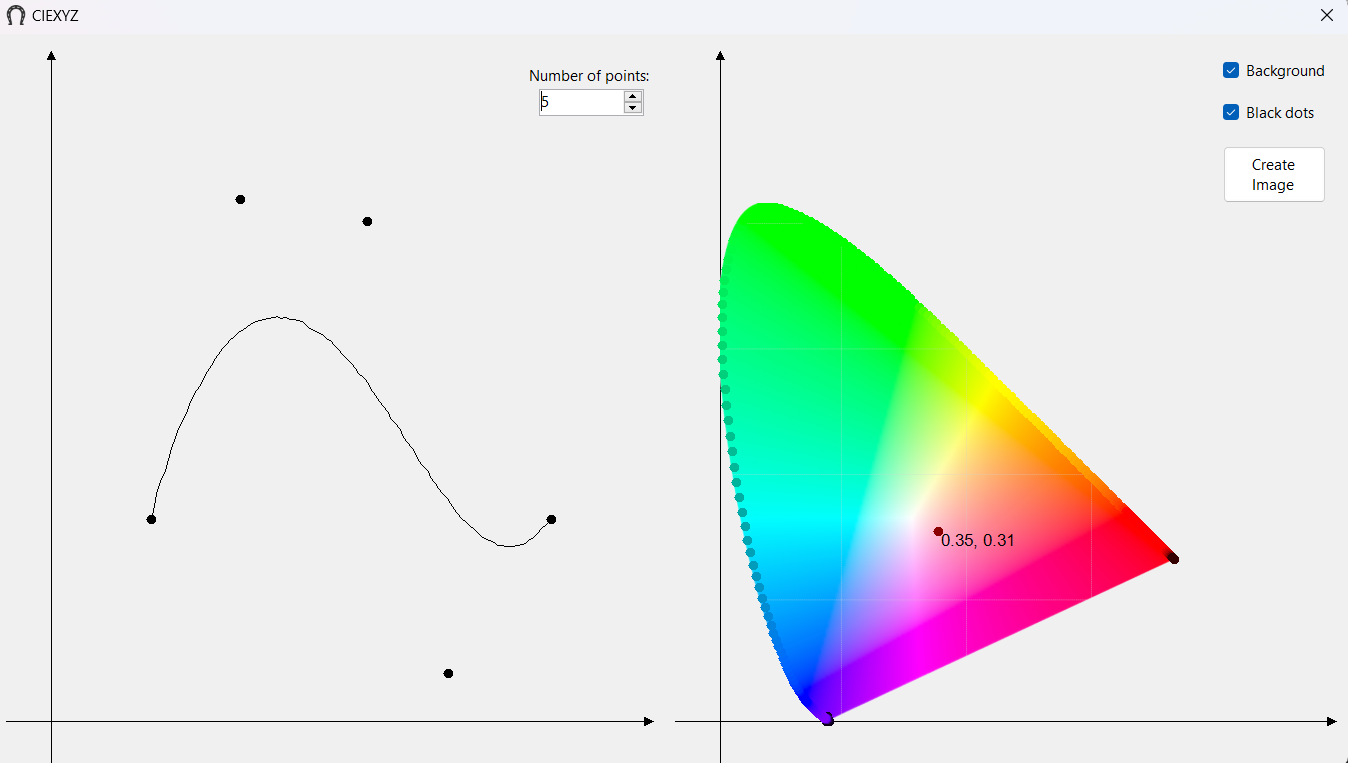The width and height of the screenshot is (1348, 763).
Task: Select the lowest control point below the curve
Action: [448, 673]
